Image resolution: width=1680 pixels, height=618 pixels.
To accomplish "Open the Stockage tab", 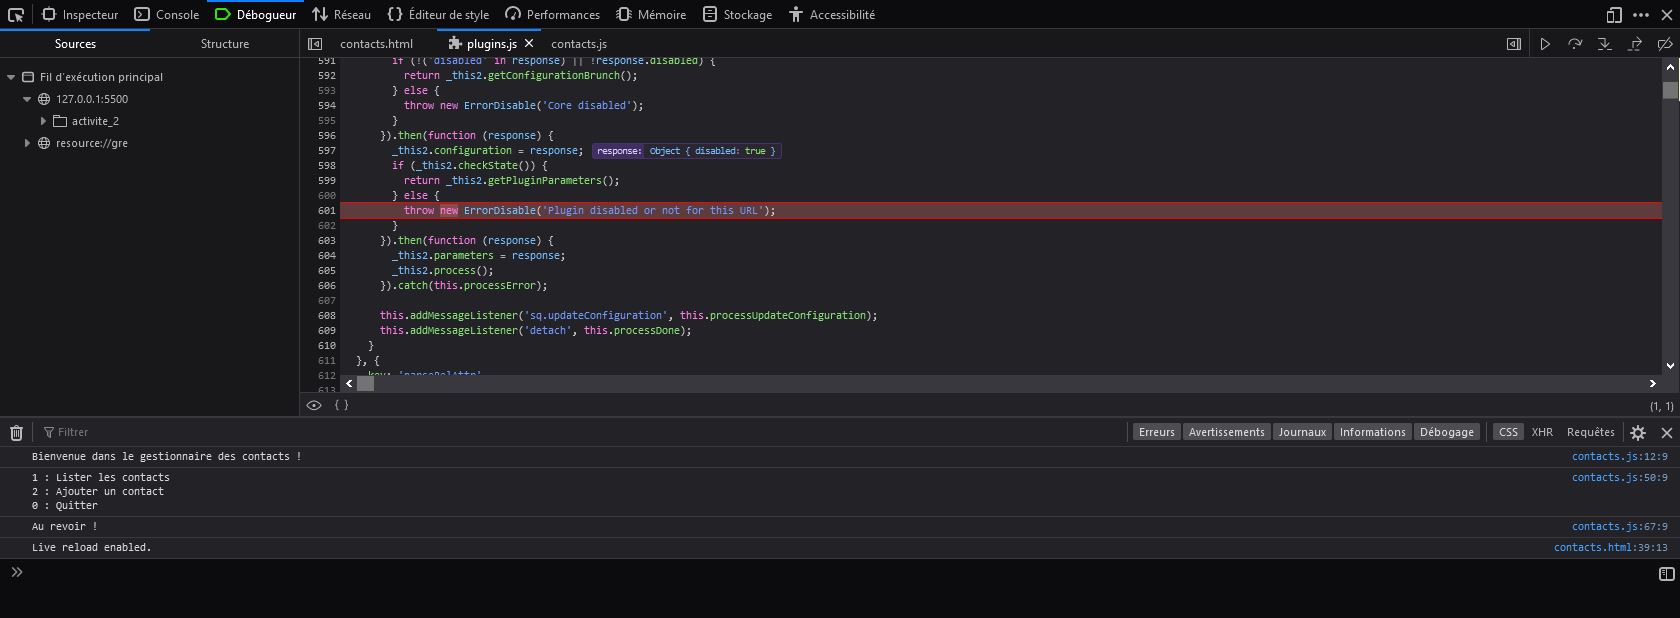I will (x=737, y=15).
